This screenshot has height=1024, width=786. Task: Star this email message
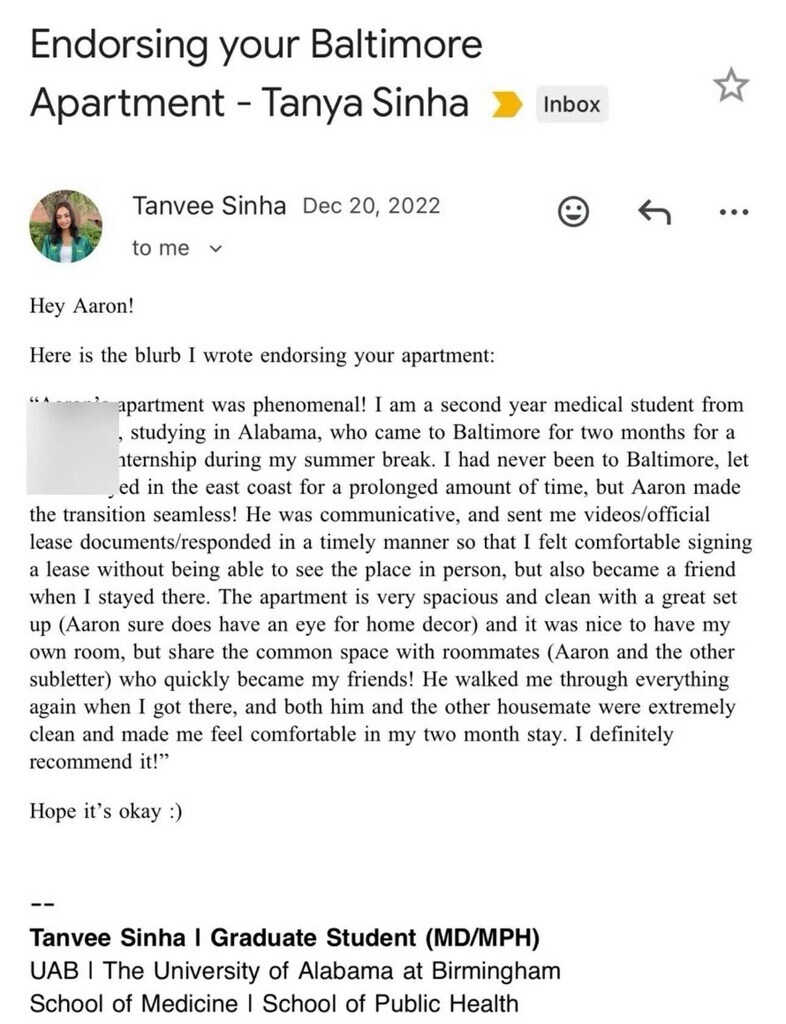coord(731,87)
